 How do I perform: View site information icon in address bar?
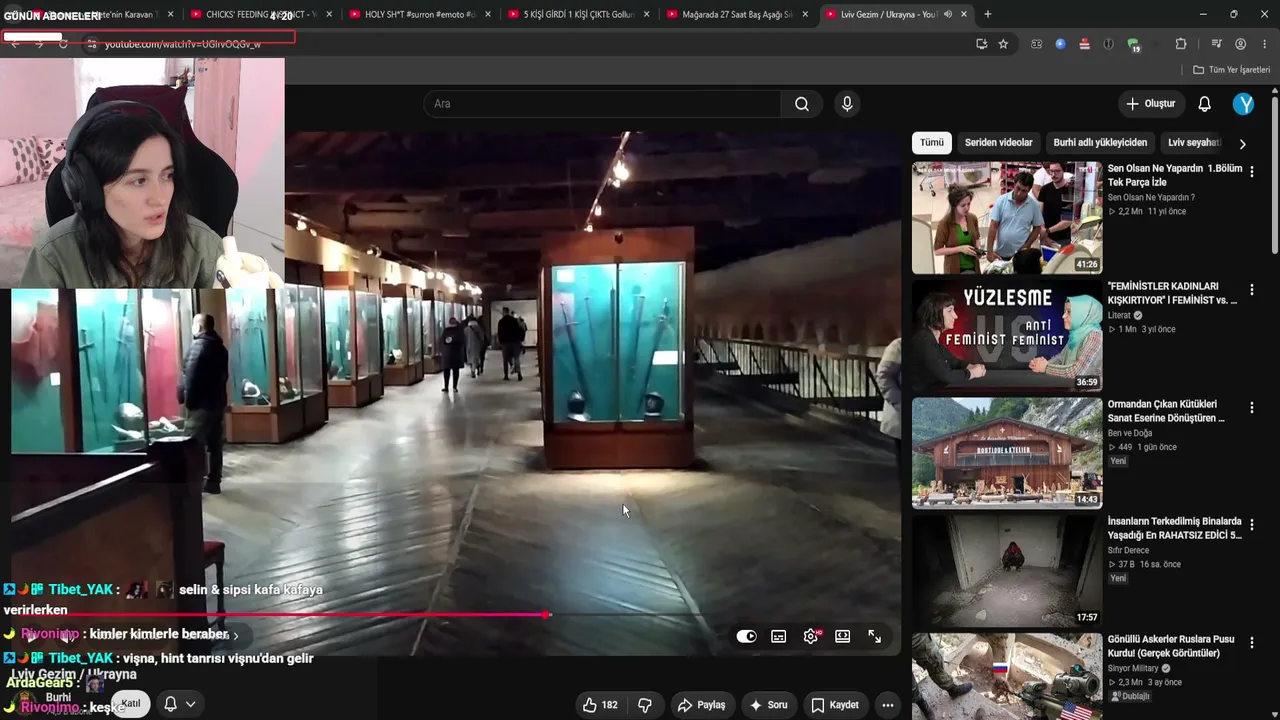pyautogui.click(x=91, y=44)
